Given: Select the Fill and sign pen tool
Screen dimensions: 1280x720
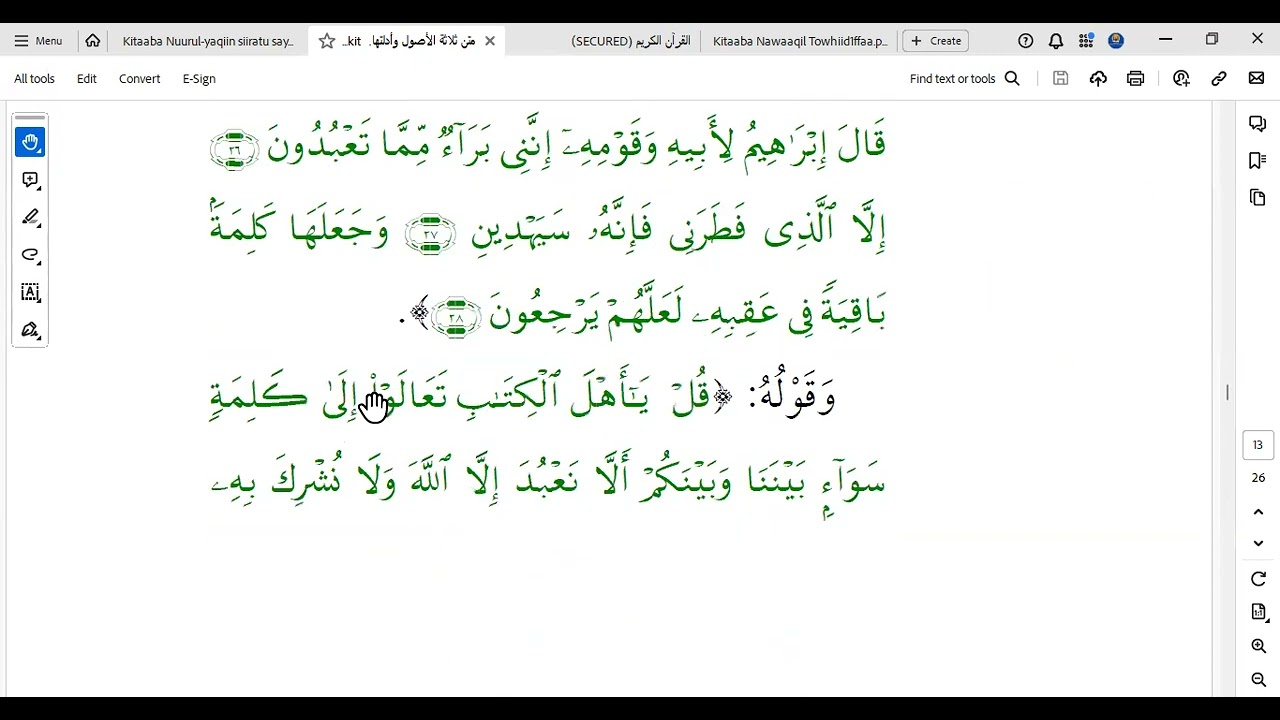Looking at the screenshot, I should pos(30,330).
